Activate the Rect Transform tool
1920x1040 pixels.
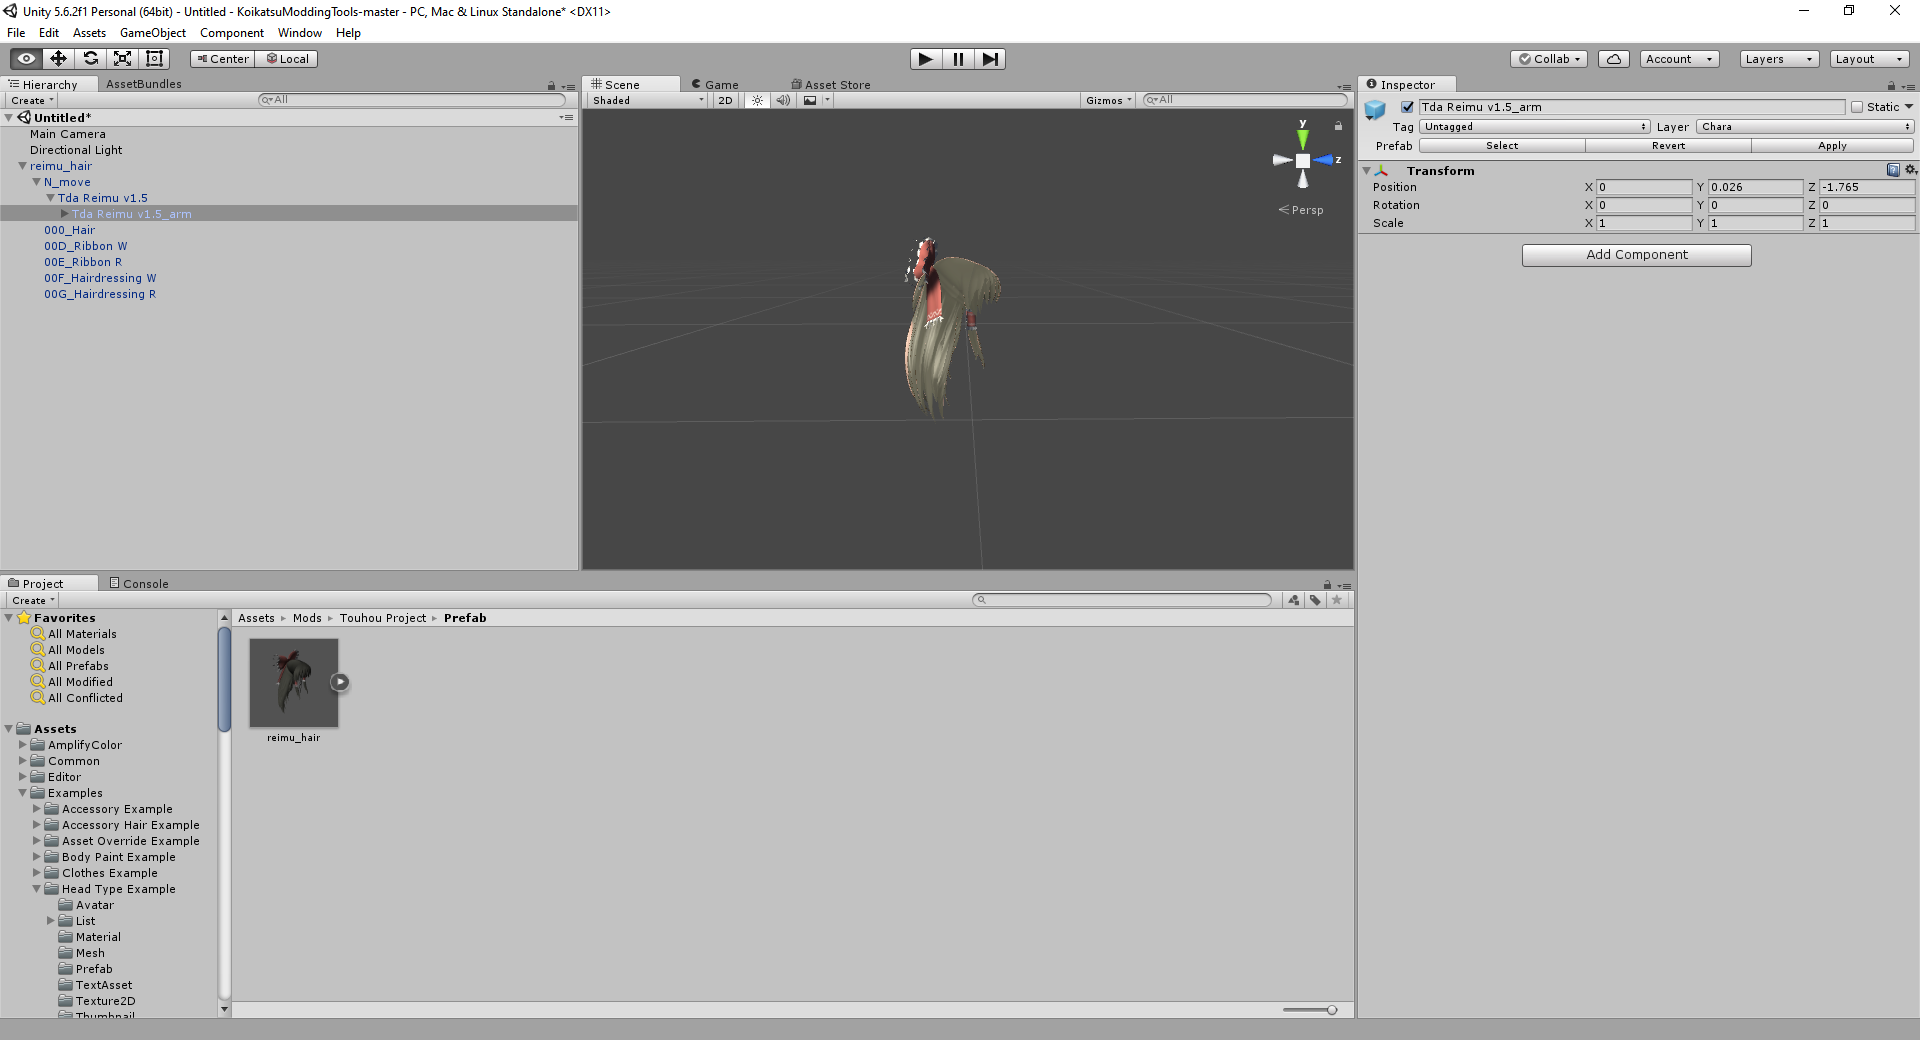[x=154, y=58]
